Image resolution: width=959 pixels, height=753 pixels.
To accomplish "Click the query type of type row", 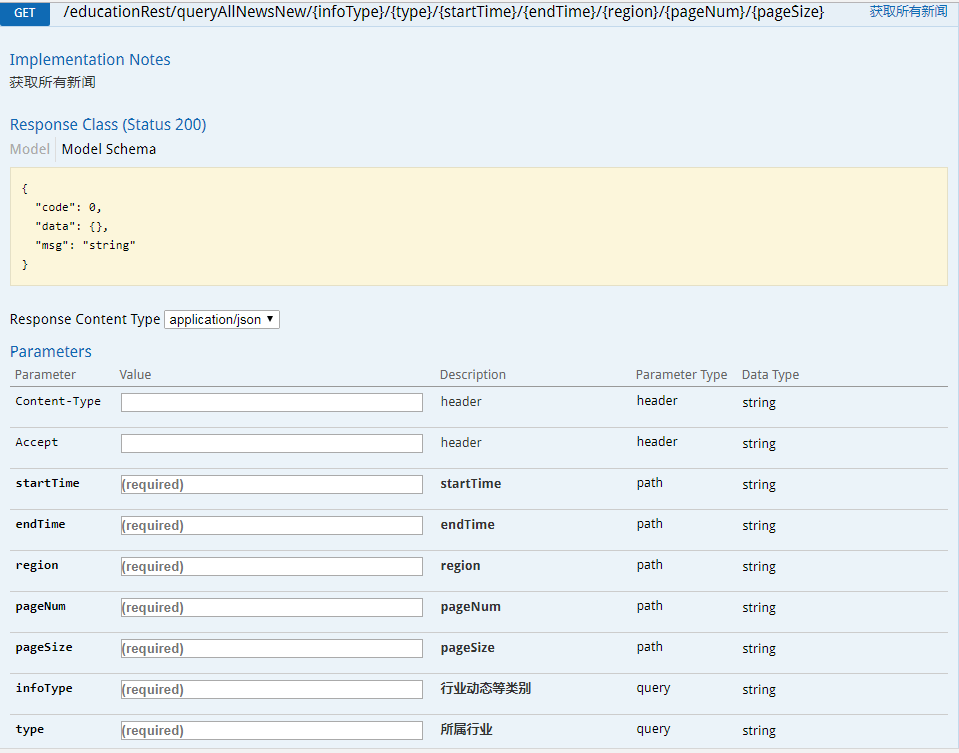I will pos(653,729).
